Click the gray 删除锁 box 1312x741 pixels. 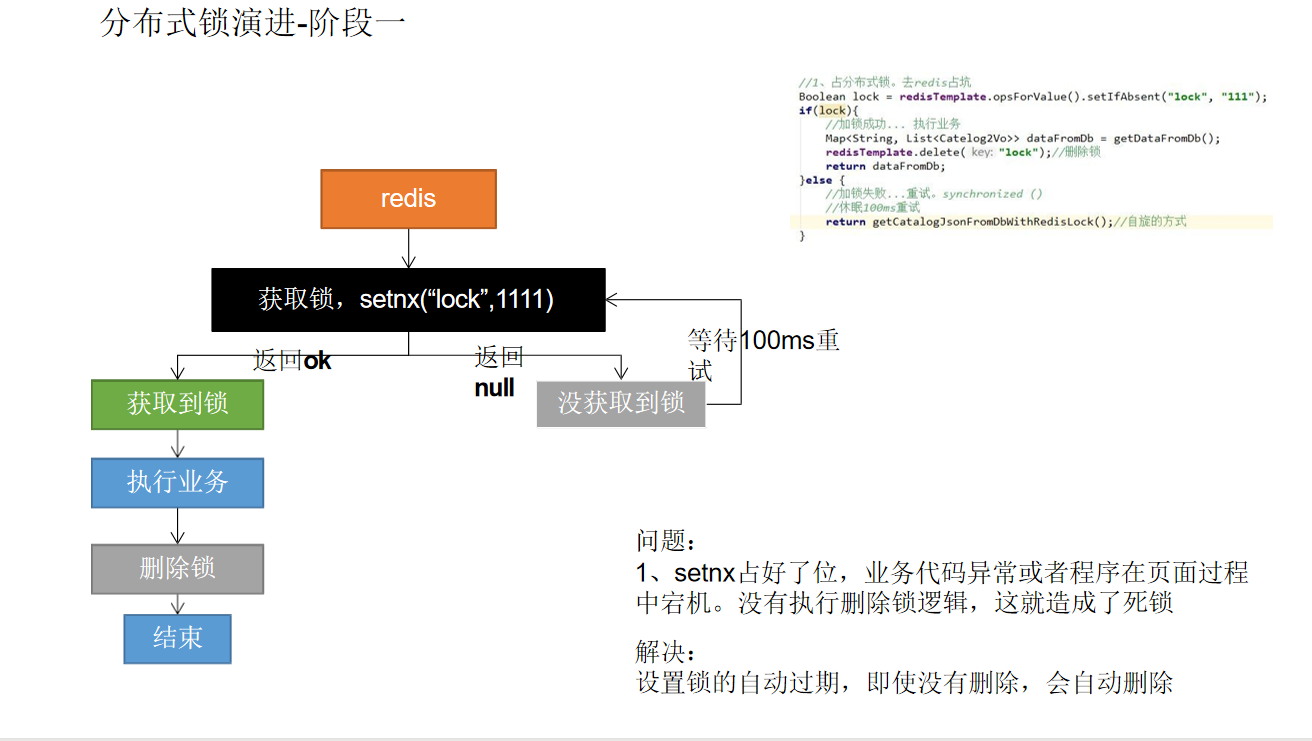tap(177, 568)
